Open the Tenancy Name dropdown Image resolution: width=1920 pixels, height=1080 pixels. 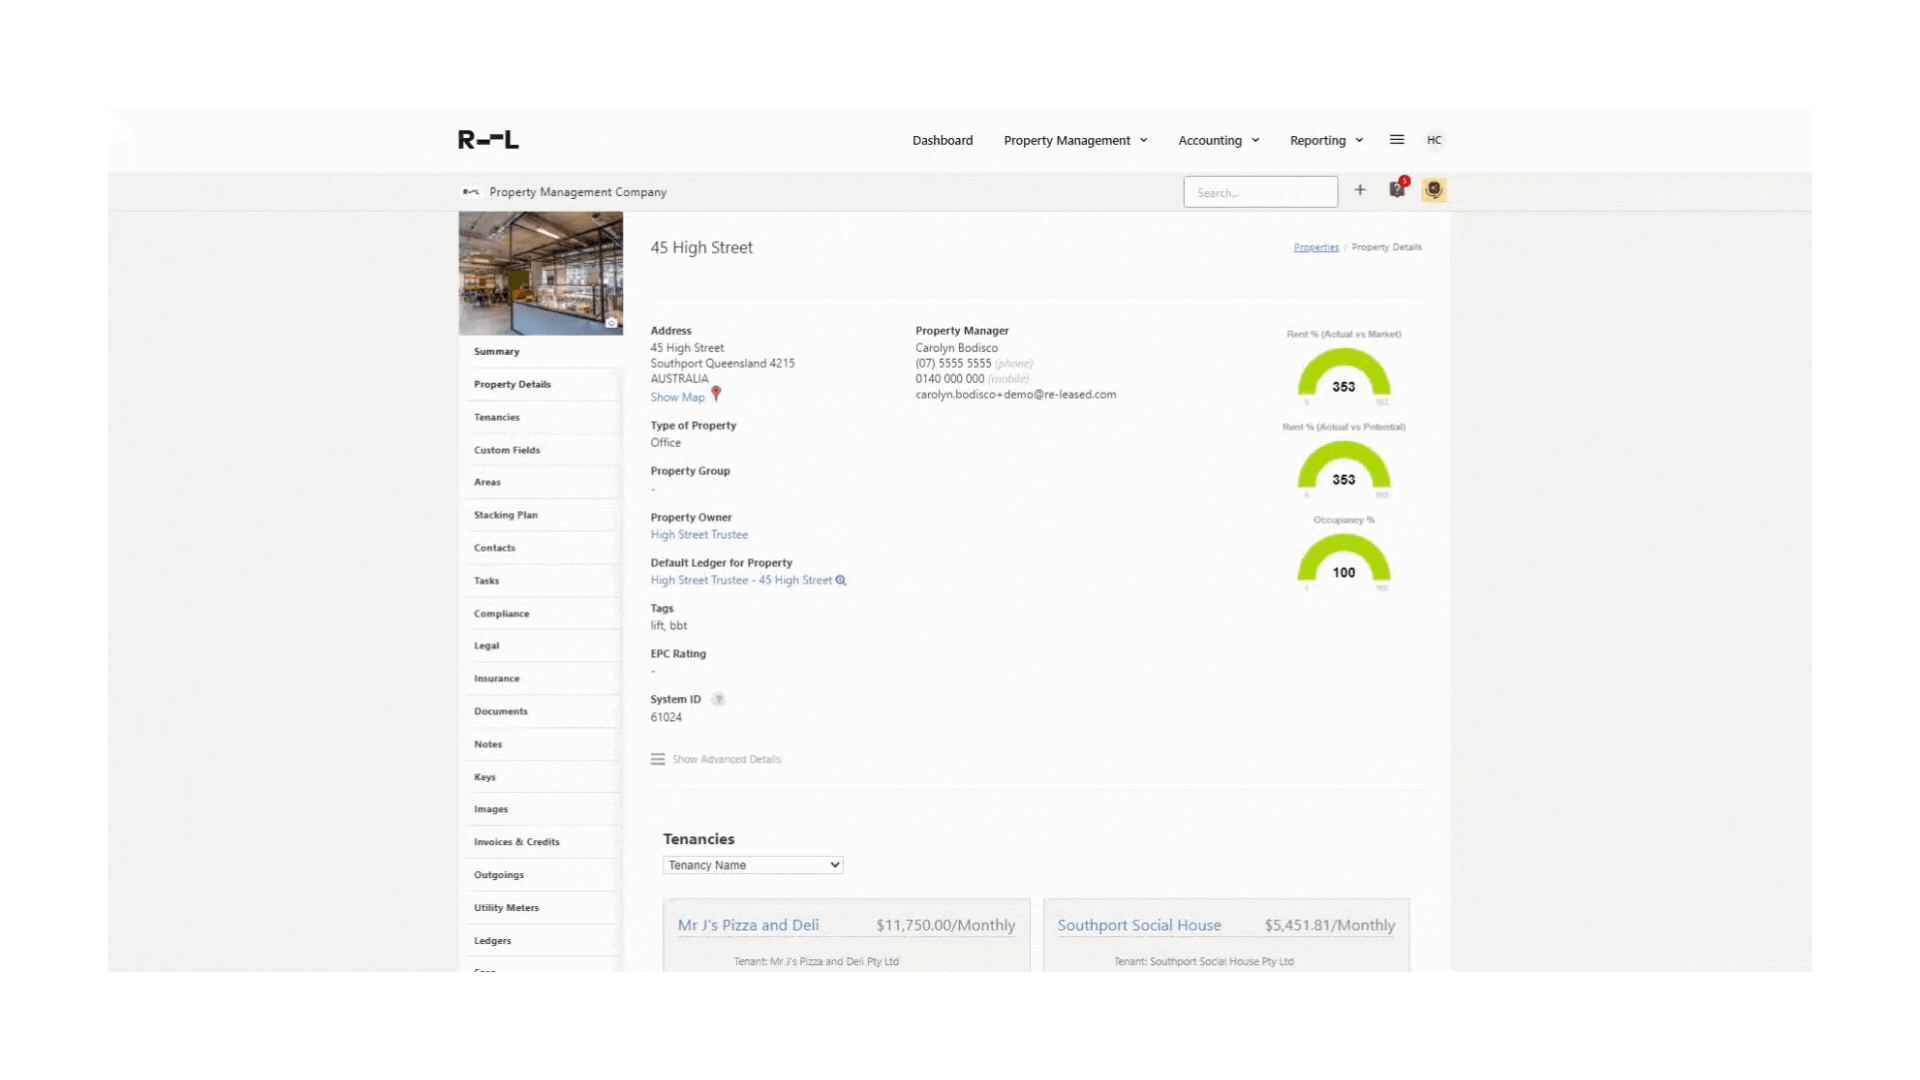tap(753, 865)
